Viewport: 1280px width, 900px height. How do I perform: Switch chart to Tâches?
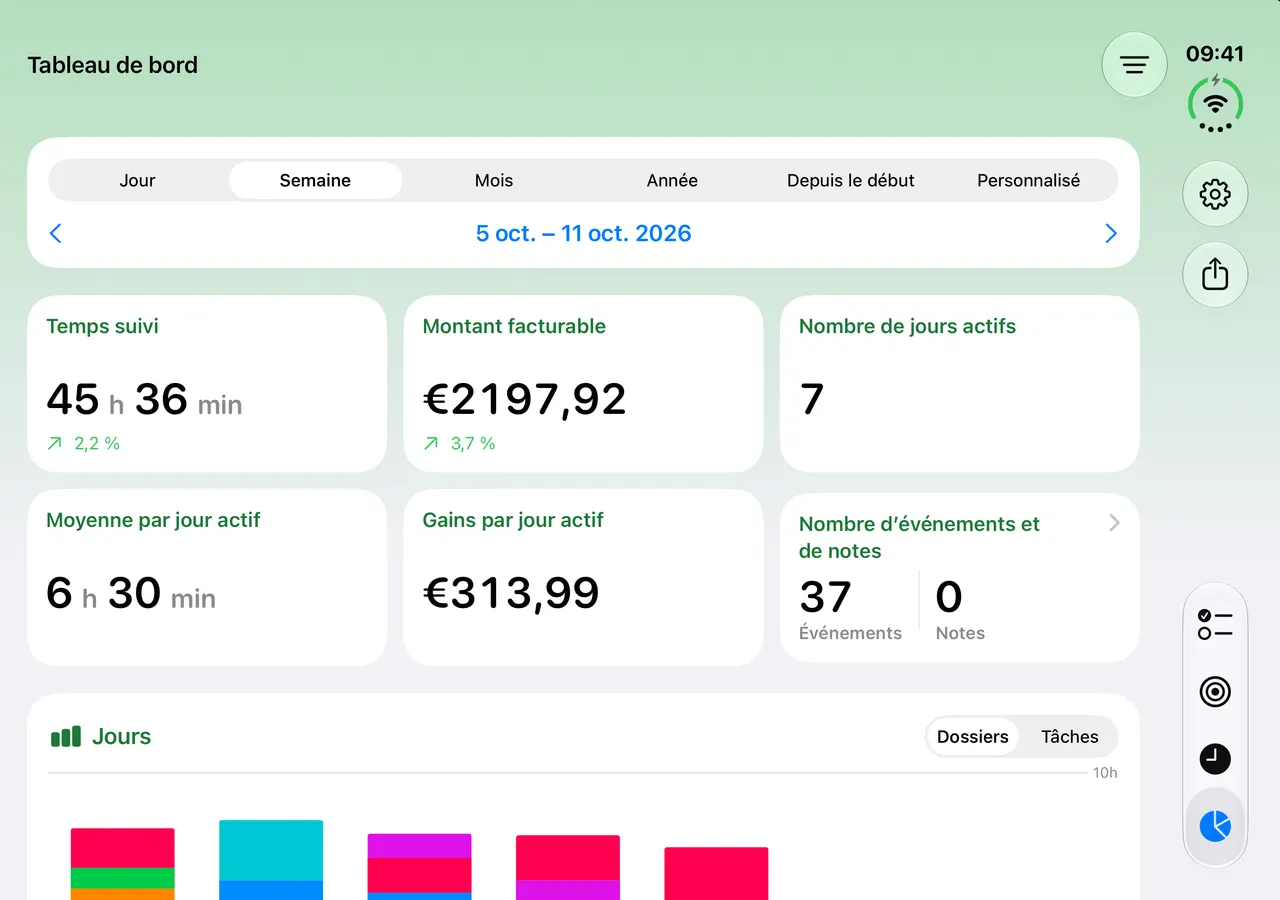pos(1070,737)
